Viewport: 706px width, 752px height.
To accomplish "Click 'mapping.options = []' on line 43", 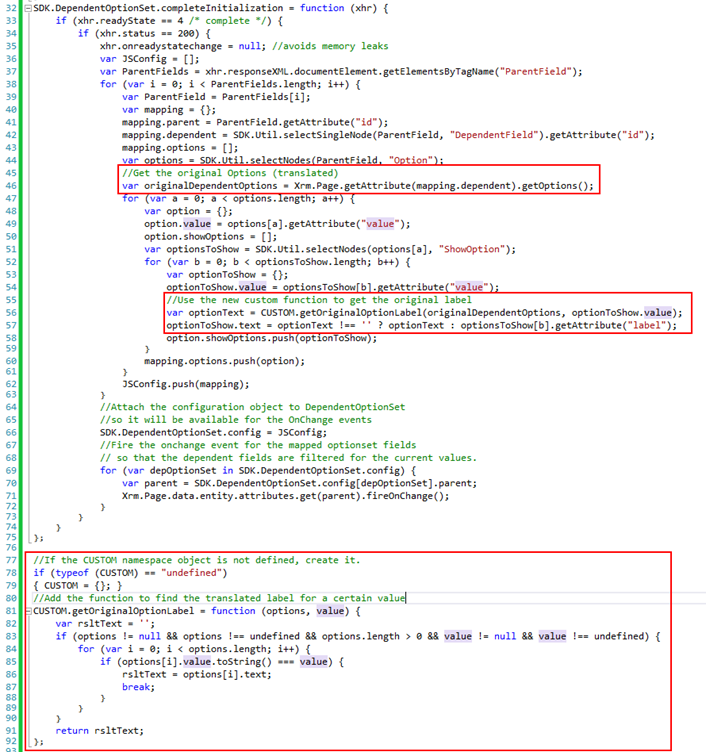I will (180, 148).
